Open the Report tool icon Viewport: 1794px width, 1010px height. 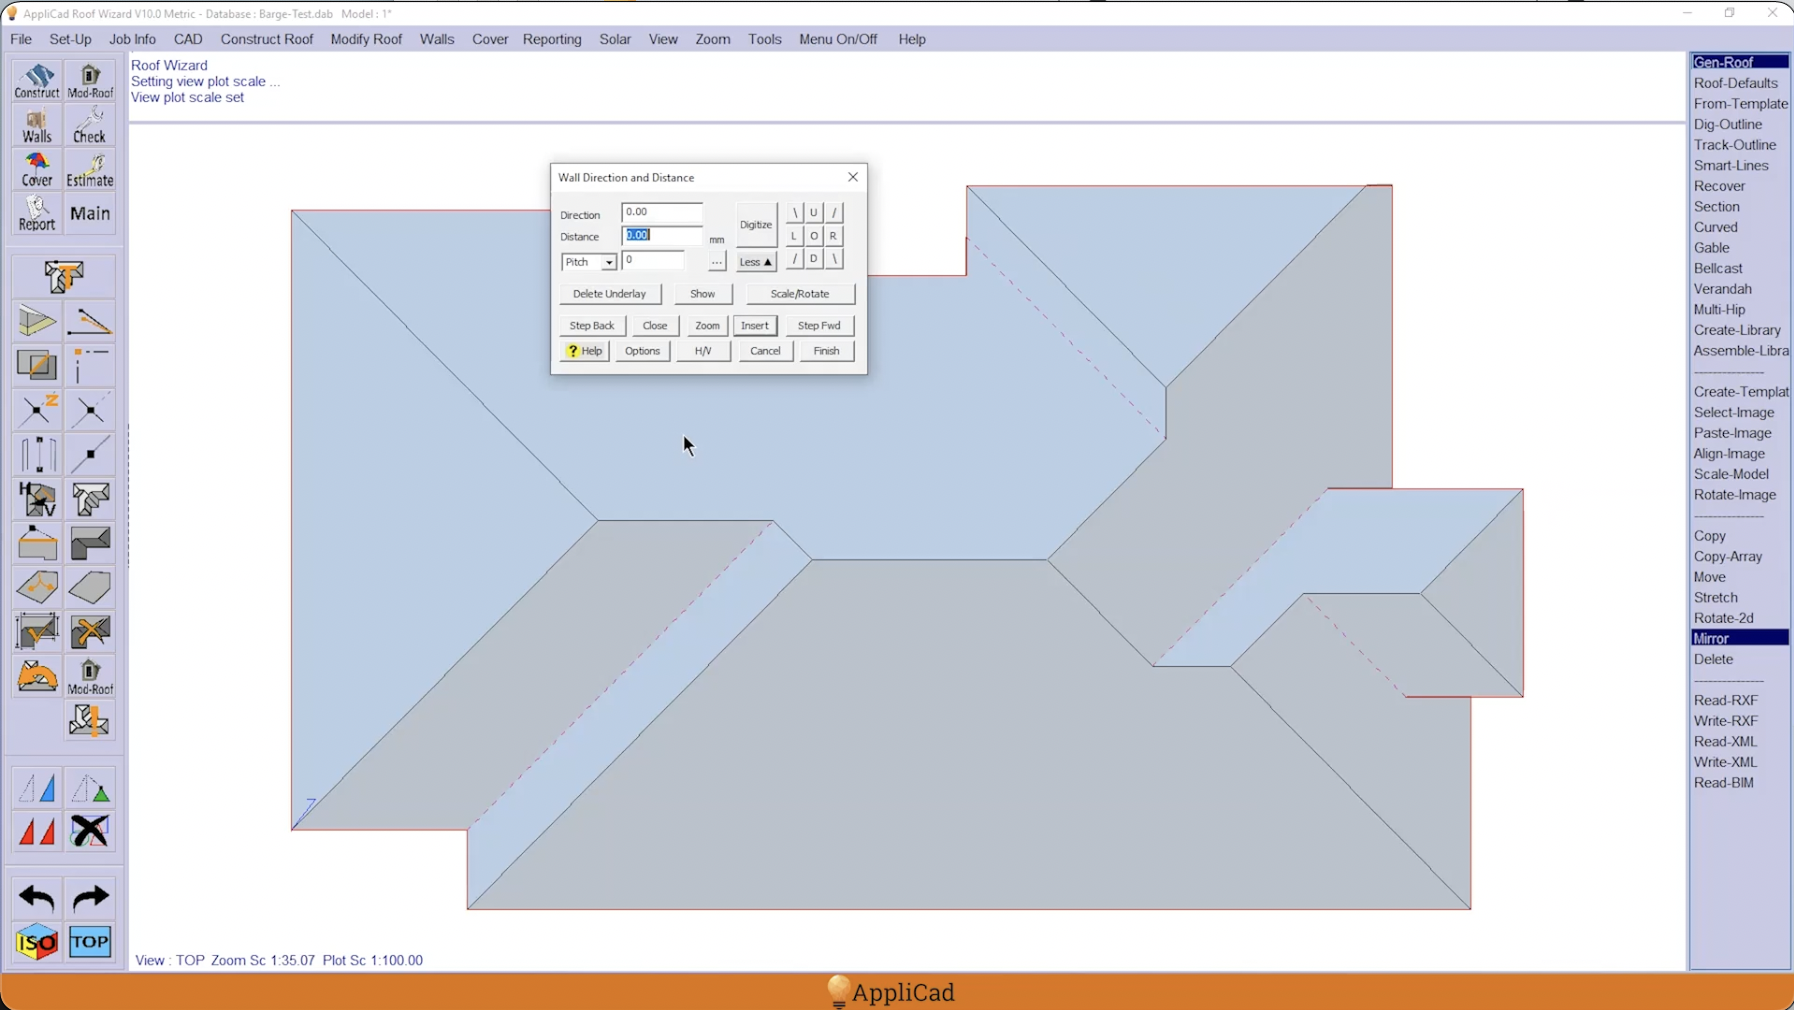36,214
